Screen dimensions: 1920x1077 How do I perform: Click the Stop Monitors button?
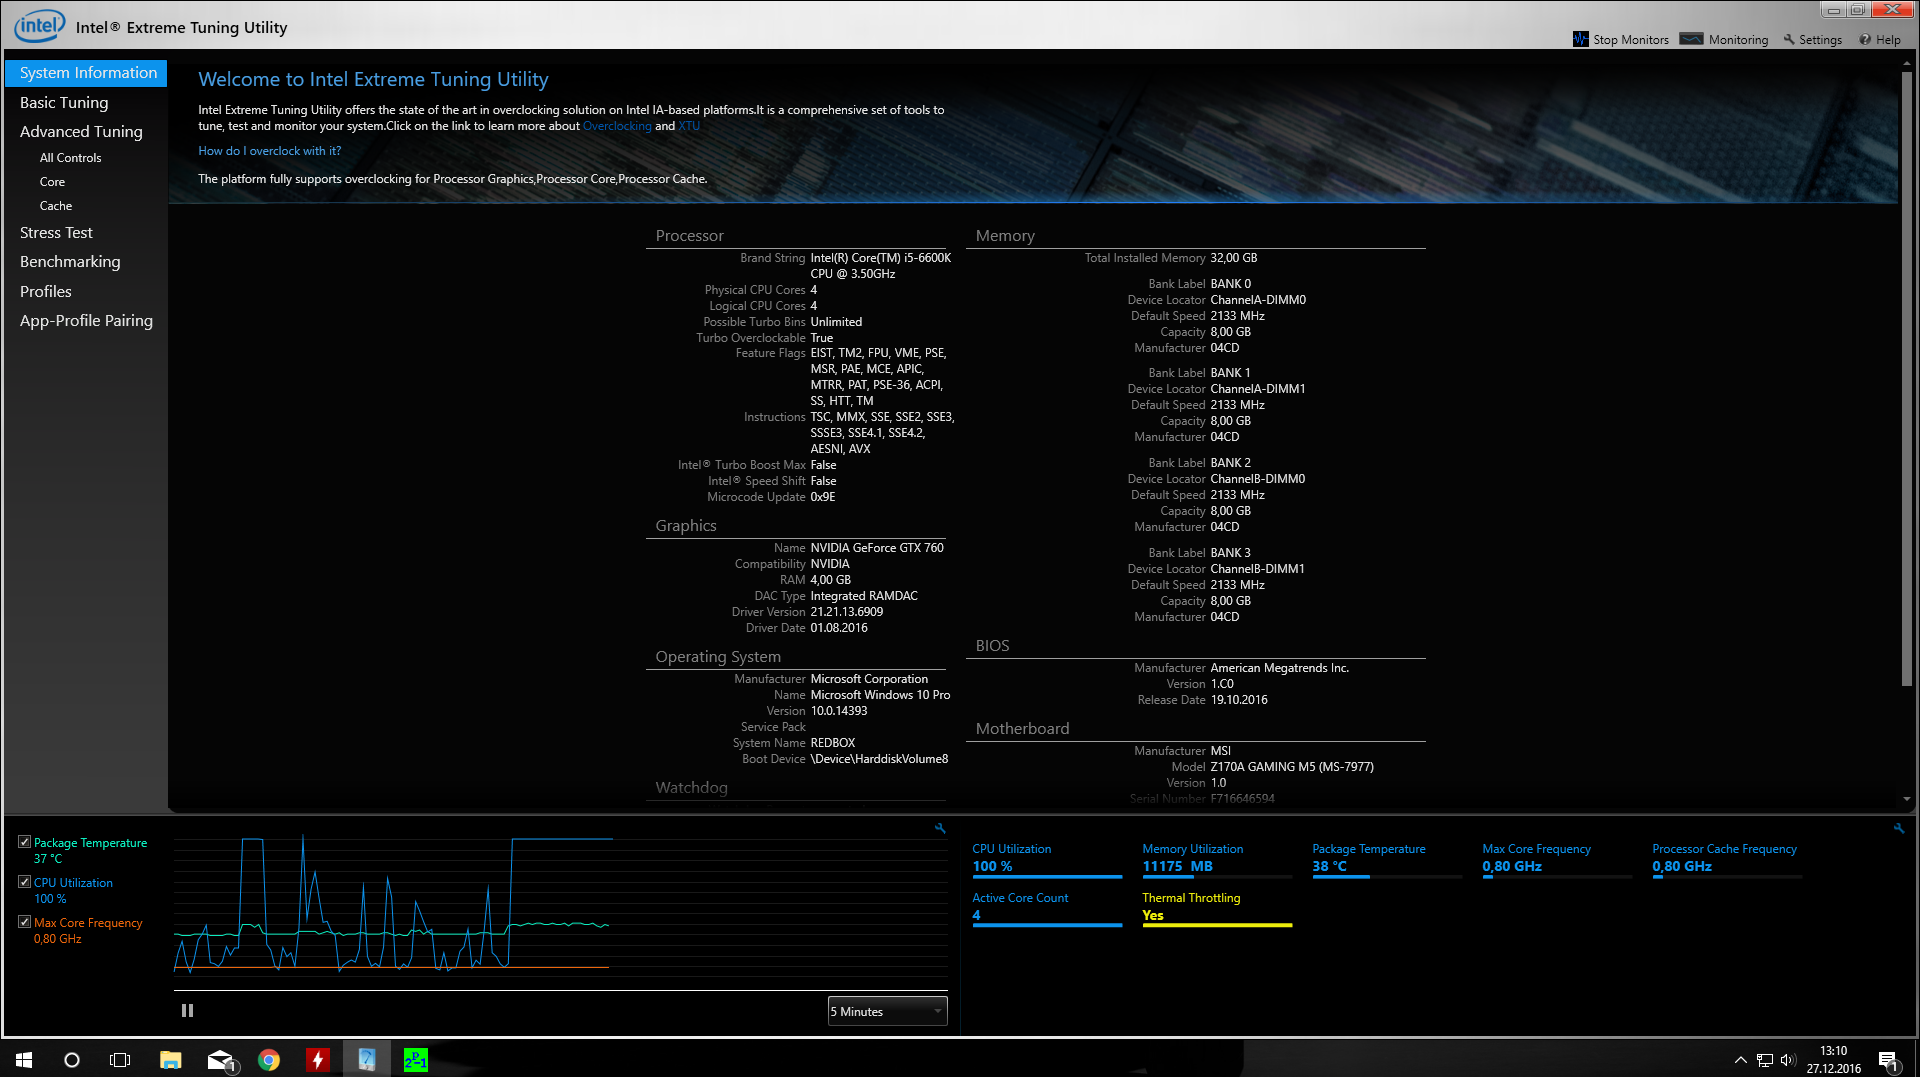[x=1620, y=40]
